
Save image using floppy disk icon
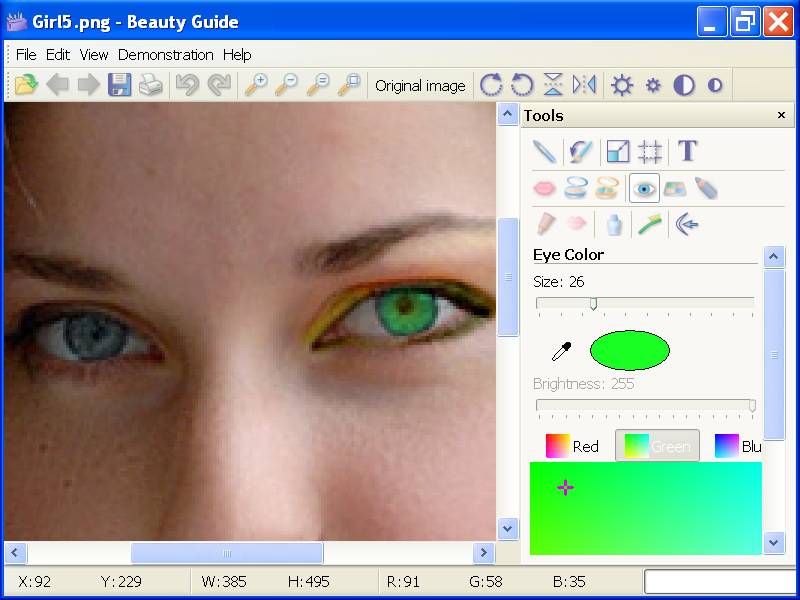[x=119, y=85]
